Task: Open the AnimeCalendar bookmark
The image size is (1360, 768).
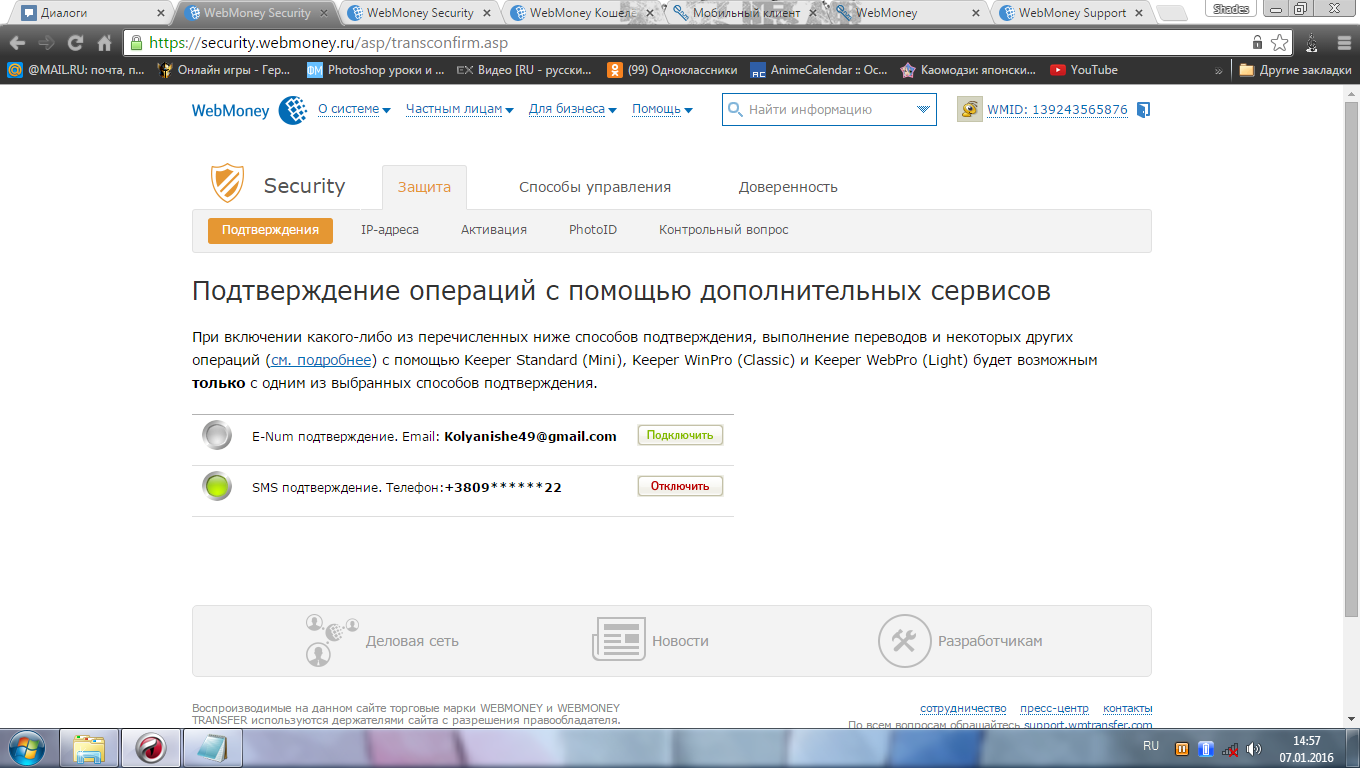Action: pyautogui.click(x=819, y=70)
